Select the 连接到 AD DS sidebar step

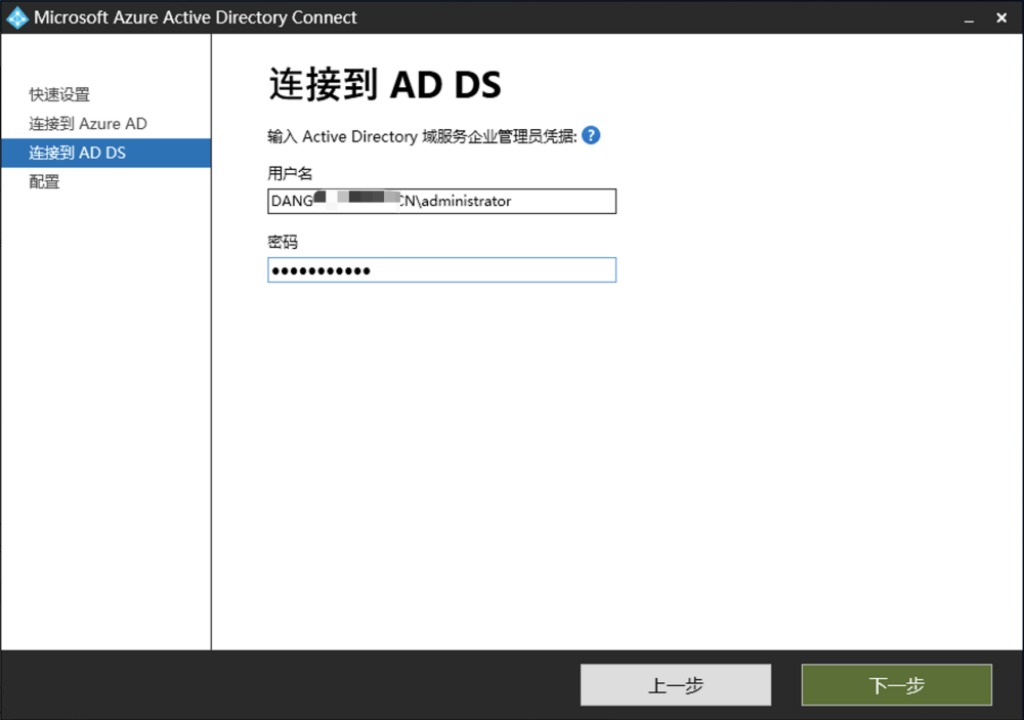pos(106,153)
